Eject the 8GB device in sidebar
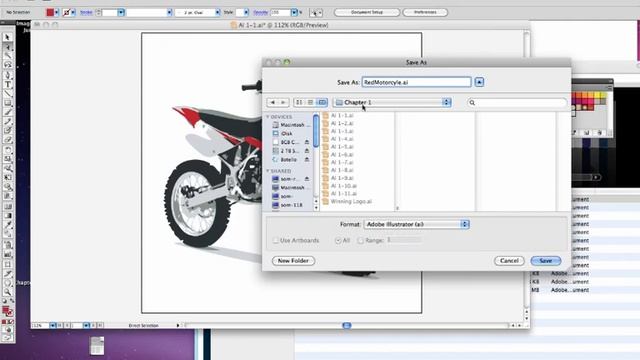The image size is (640, 360). coord(307,142)
